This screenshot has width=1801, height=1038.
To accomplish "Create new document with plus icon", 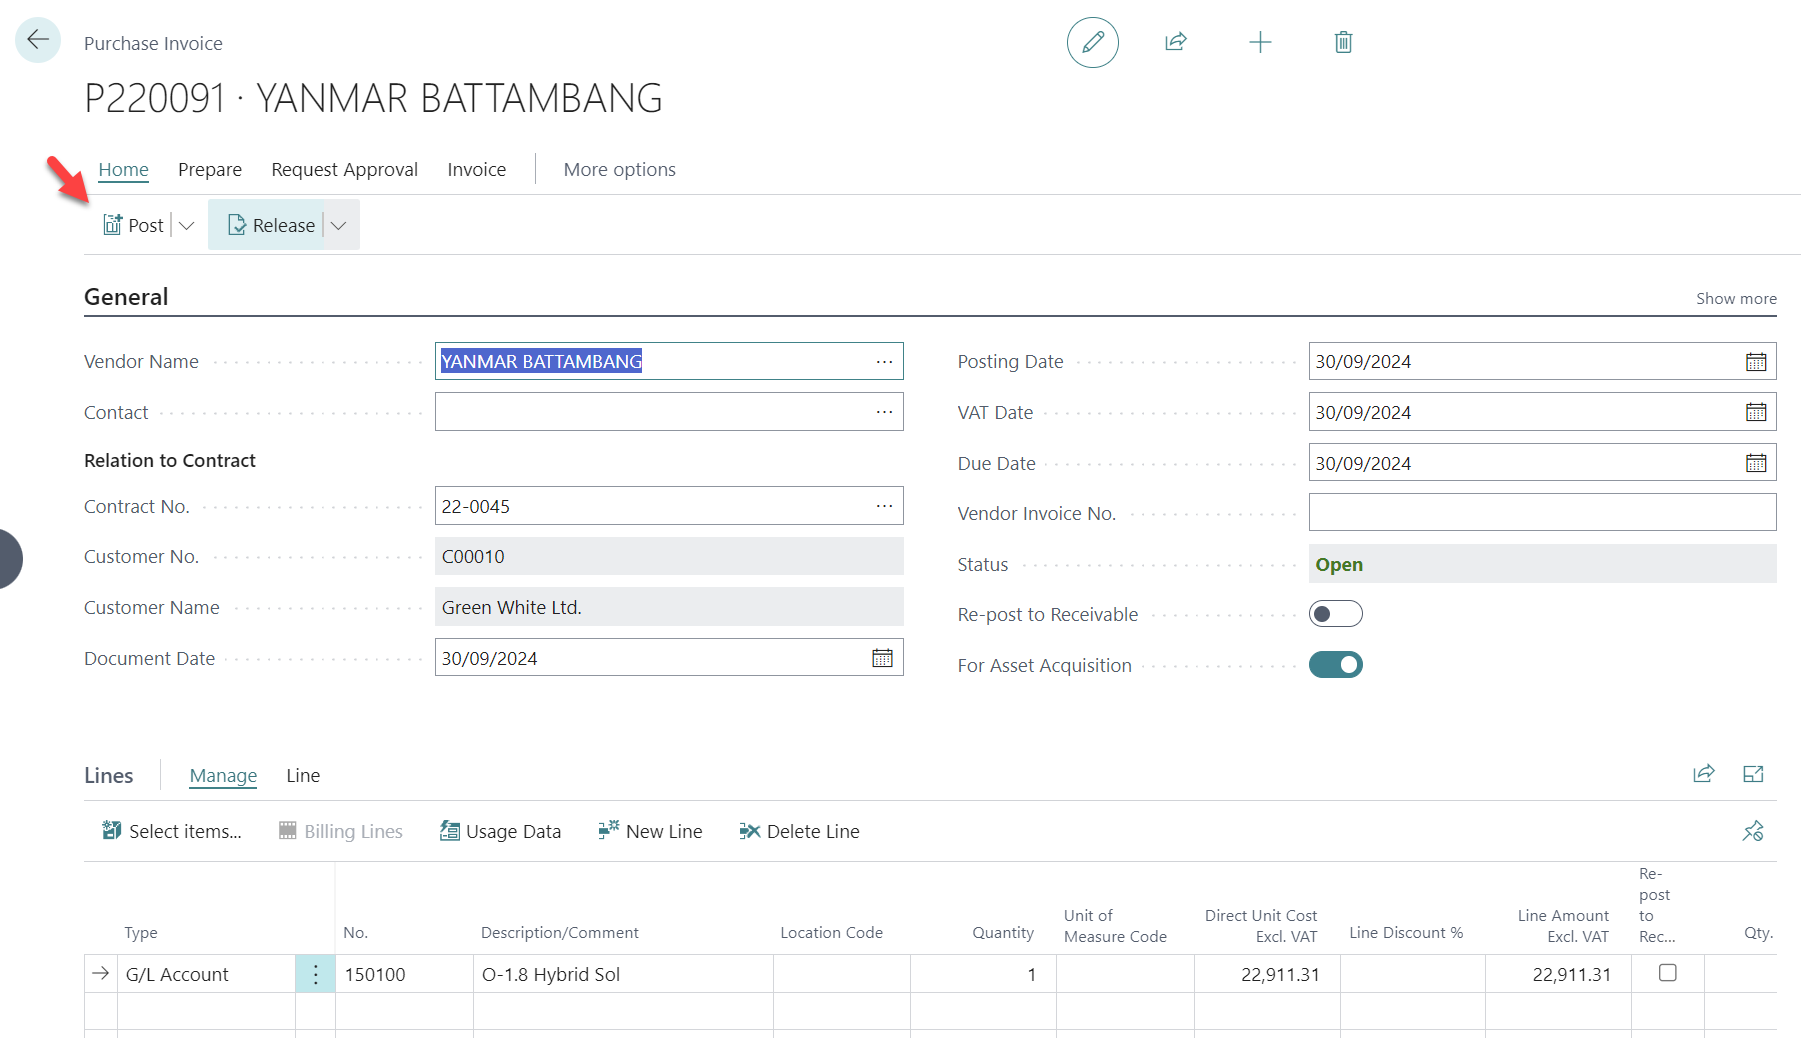I will point(1260,42).
